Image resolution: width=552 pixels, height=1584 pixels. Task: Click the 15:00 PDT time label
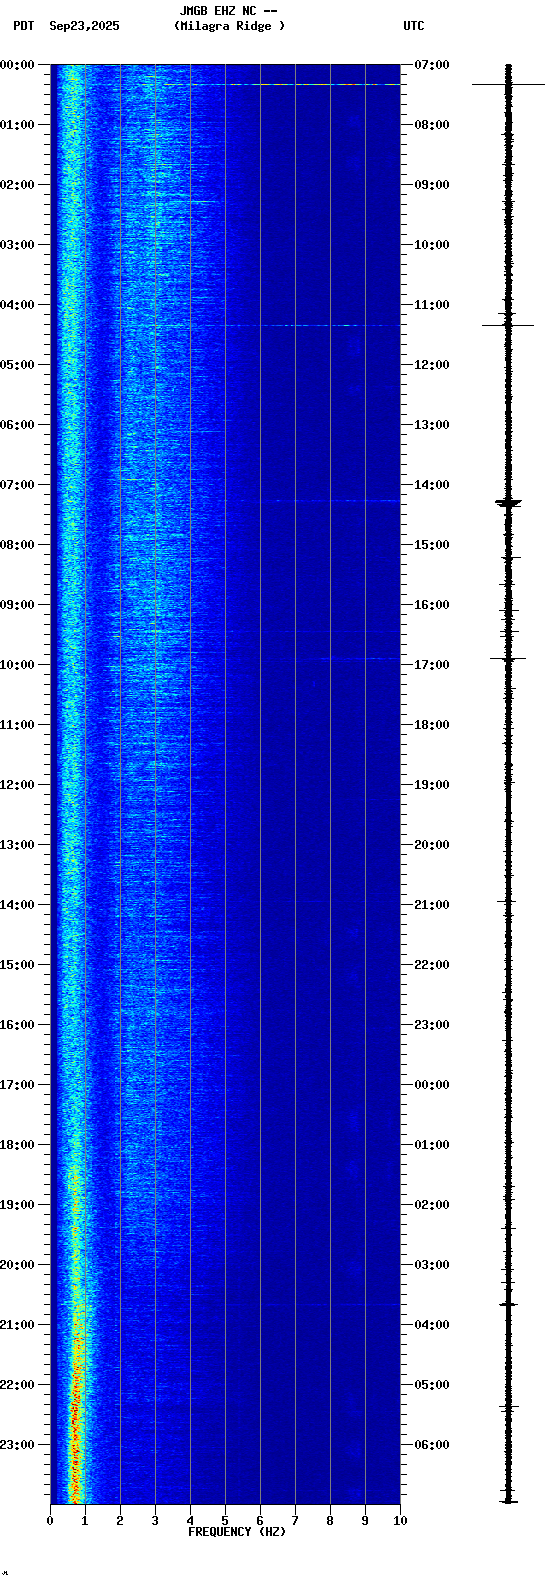click(x=17, y=965)
